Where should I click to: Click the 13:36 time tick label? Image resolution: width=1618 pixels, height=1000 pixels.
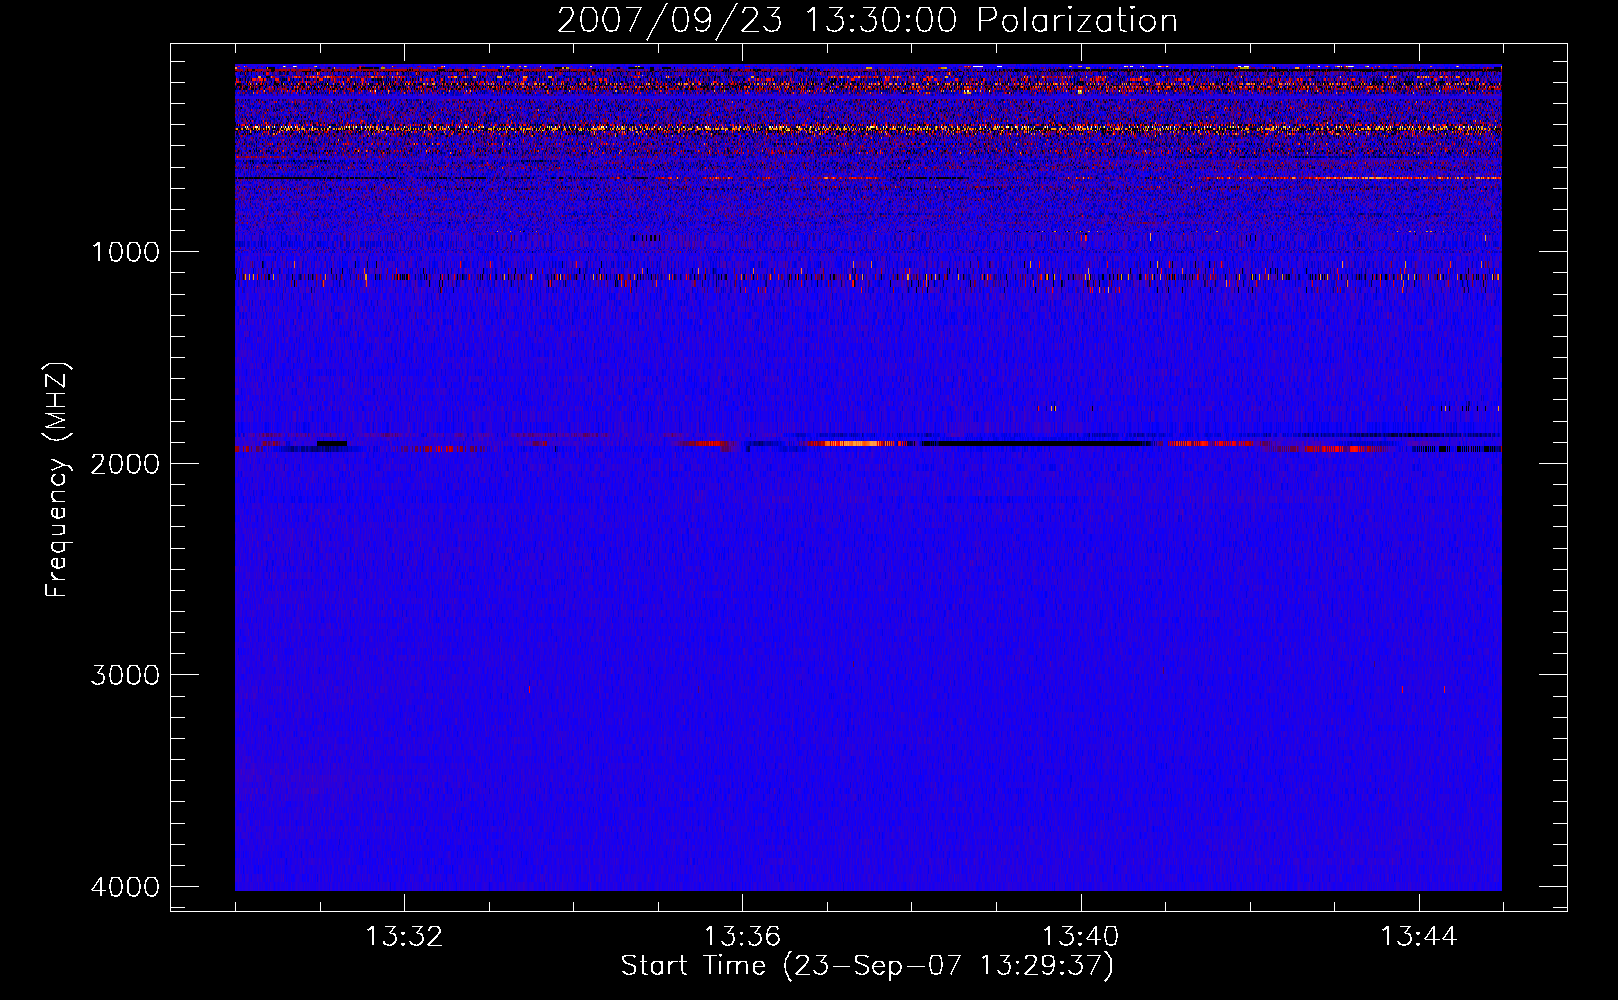[x=742, y=937]
